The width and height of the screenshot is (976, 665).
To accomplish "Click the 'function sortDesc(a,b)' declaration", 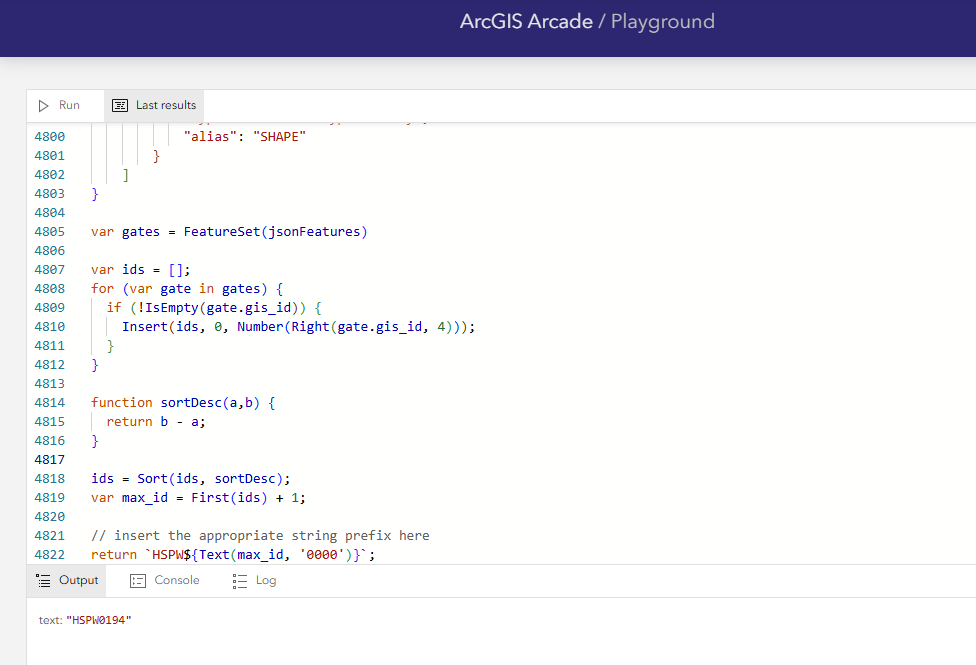I will click(183, 402).
